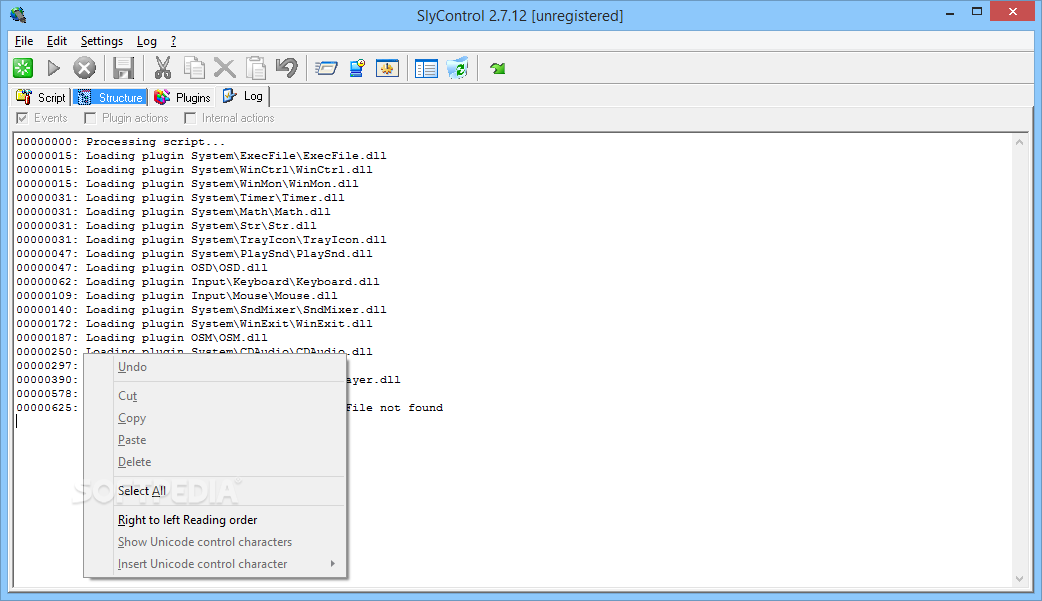Close the SlyControl window
This screenshot has width=1042, height=601.
[x=1013, y=11]
